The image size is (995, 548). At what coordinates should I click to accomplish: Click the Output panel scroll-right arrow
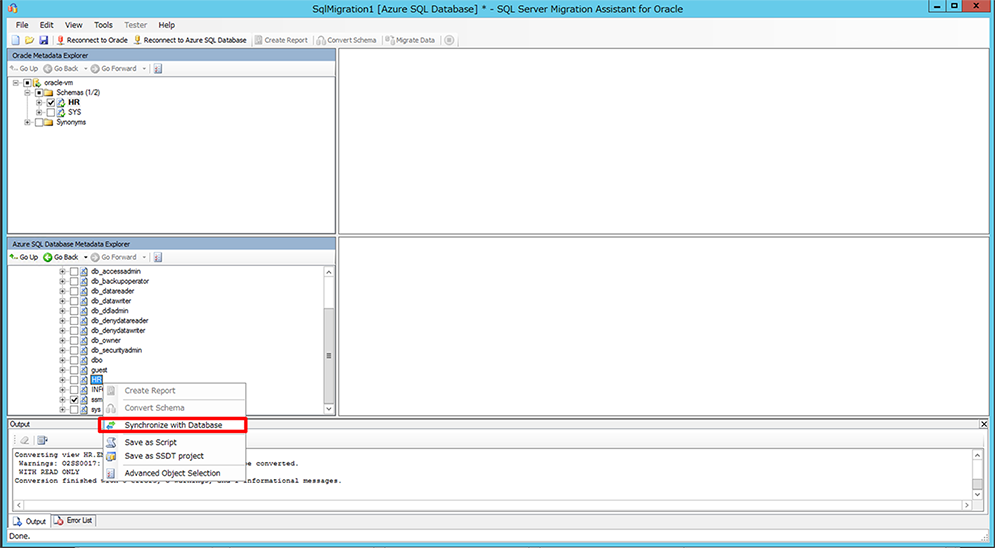tap(967, 506)
